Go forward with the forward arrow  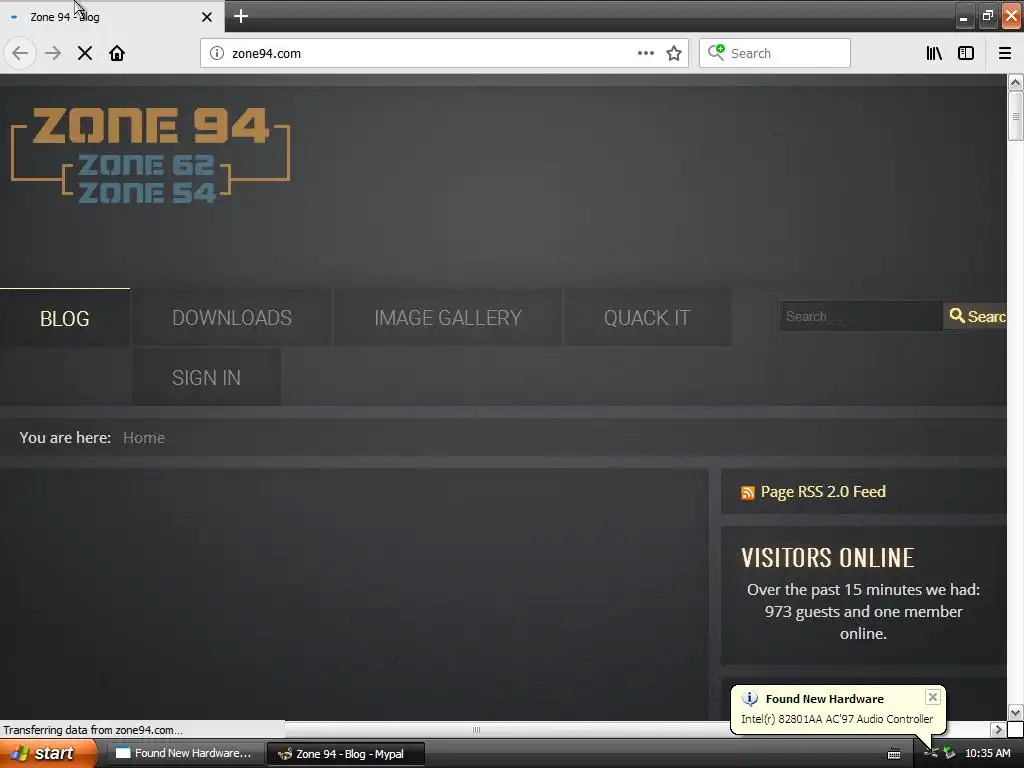pyautogui.click(x=53, y=53)
